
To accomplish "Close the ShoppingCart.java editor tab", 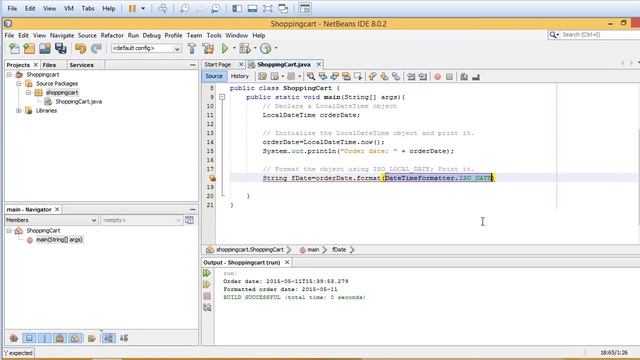I will 319,64.
